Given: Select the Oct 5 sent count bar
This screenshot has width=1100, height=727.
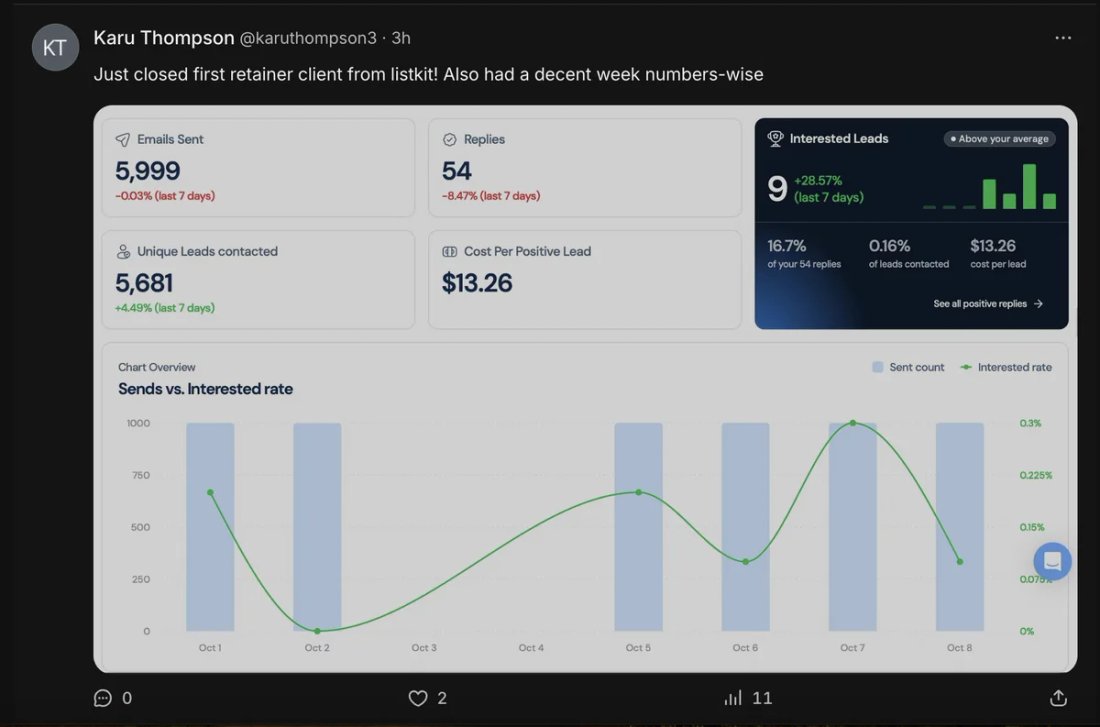Looking at the screenshot, I should click(x=638, y=527).
